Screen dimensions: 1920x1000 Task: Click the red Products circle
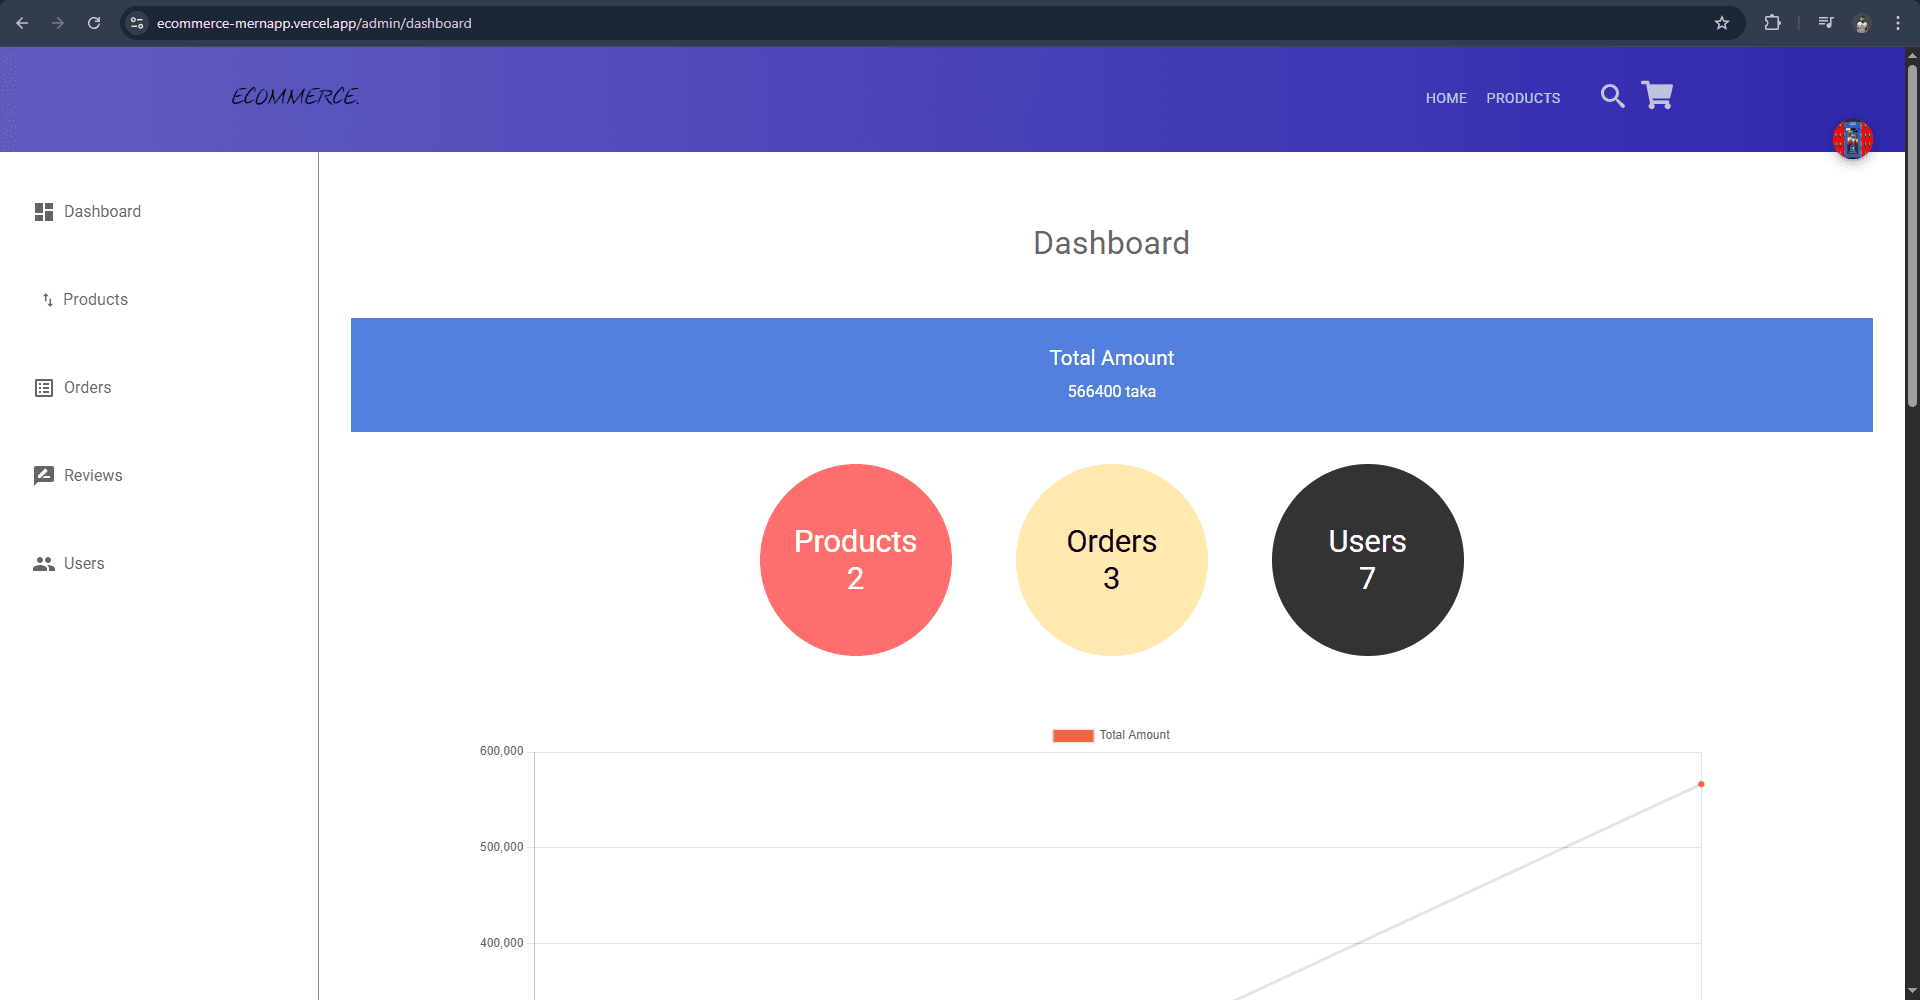coord(855,560)
